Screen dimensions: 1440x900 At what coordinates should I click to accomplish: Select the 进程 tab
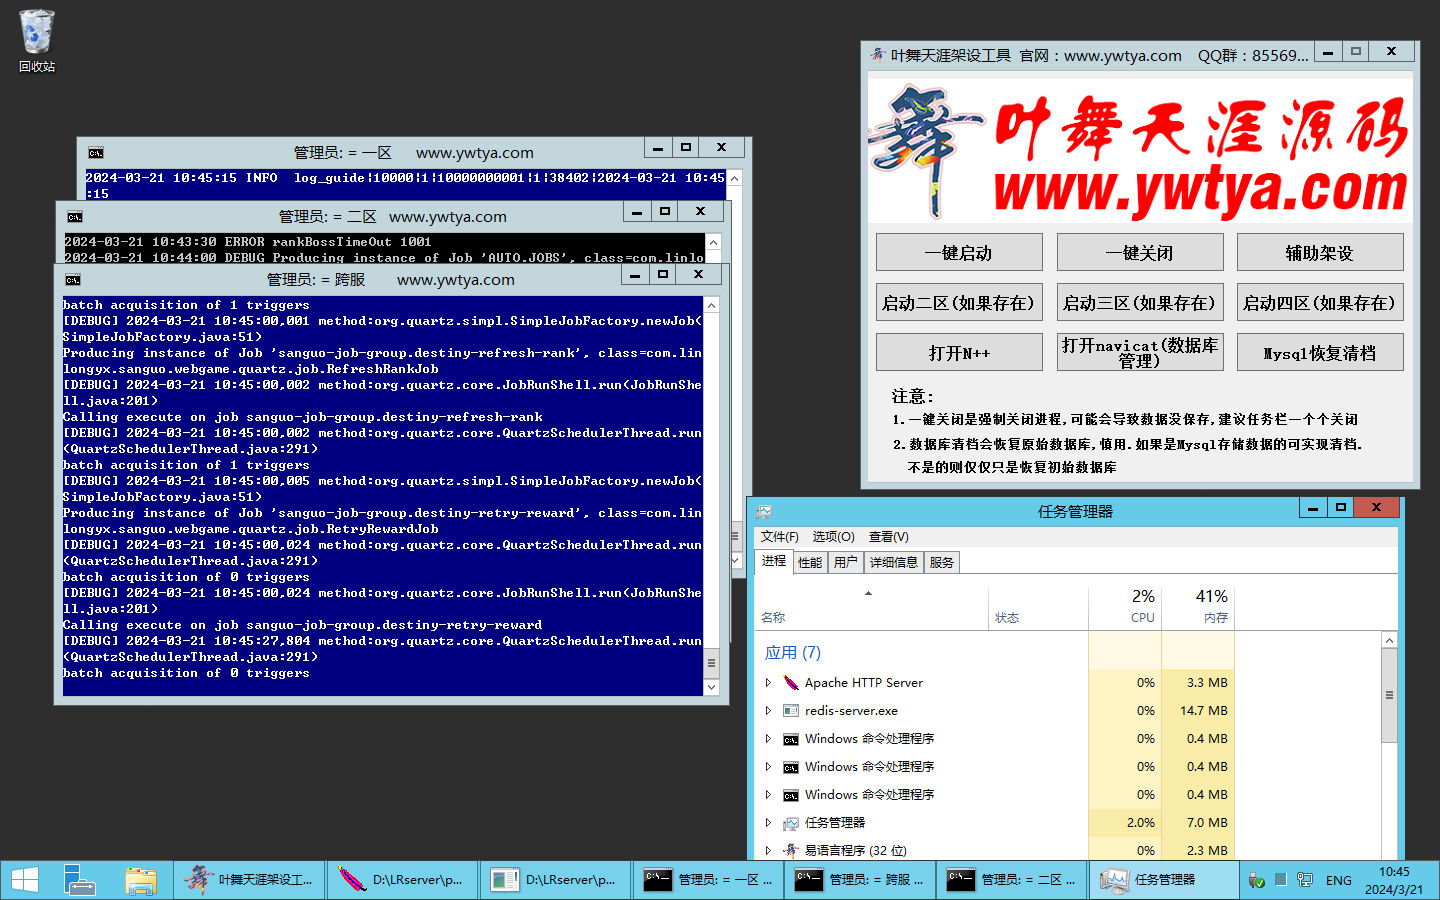click(x=774, y=561)
